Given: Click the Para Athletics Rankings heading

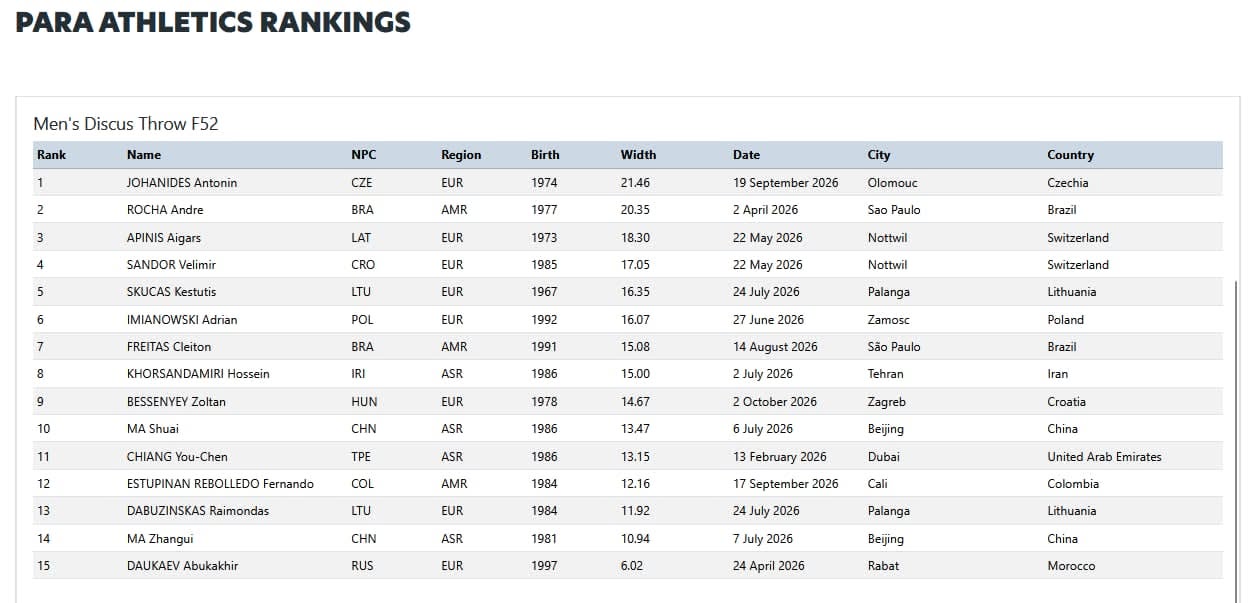Looking at the screenshot, I should [x=213, y=21].
